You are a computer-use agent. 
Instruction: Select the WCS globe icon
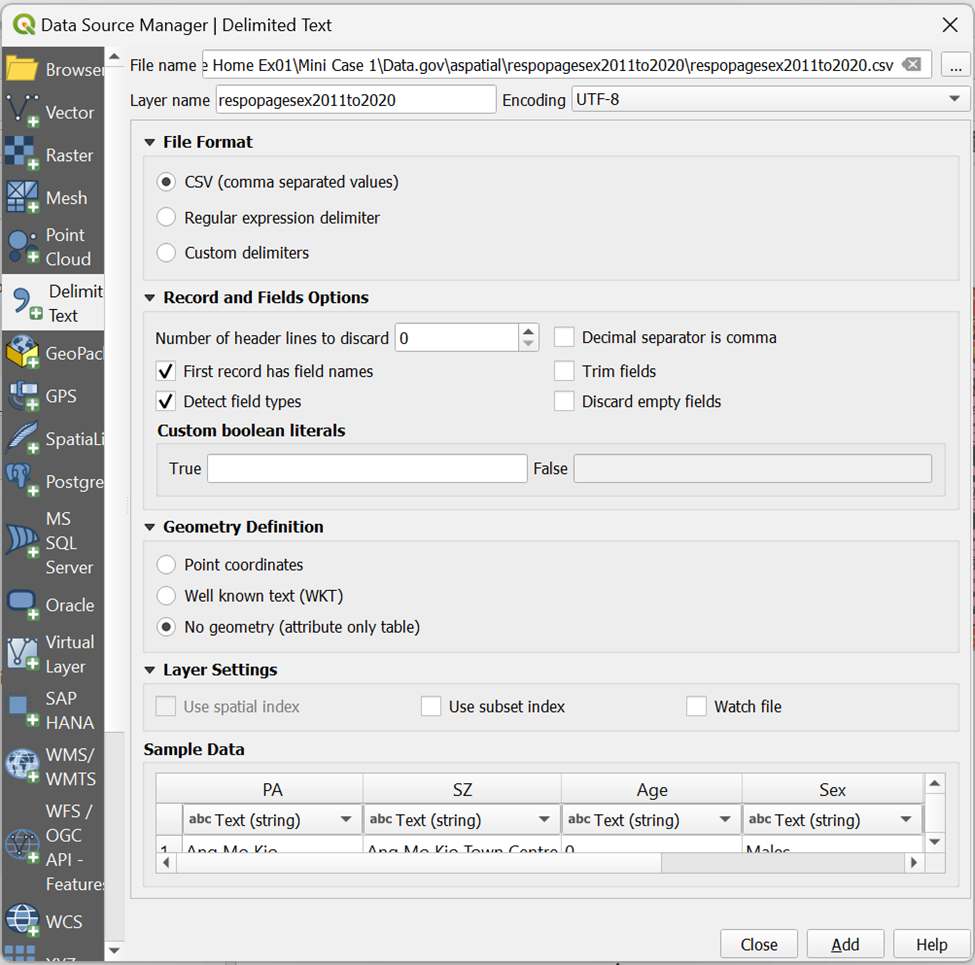(x=22, y=921)
